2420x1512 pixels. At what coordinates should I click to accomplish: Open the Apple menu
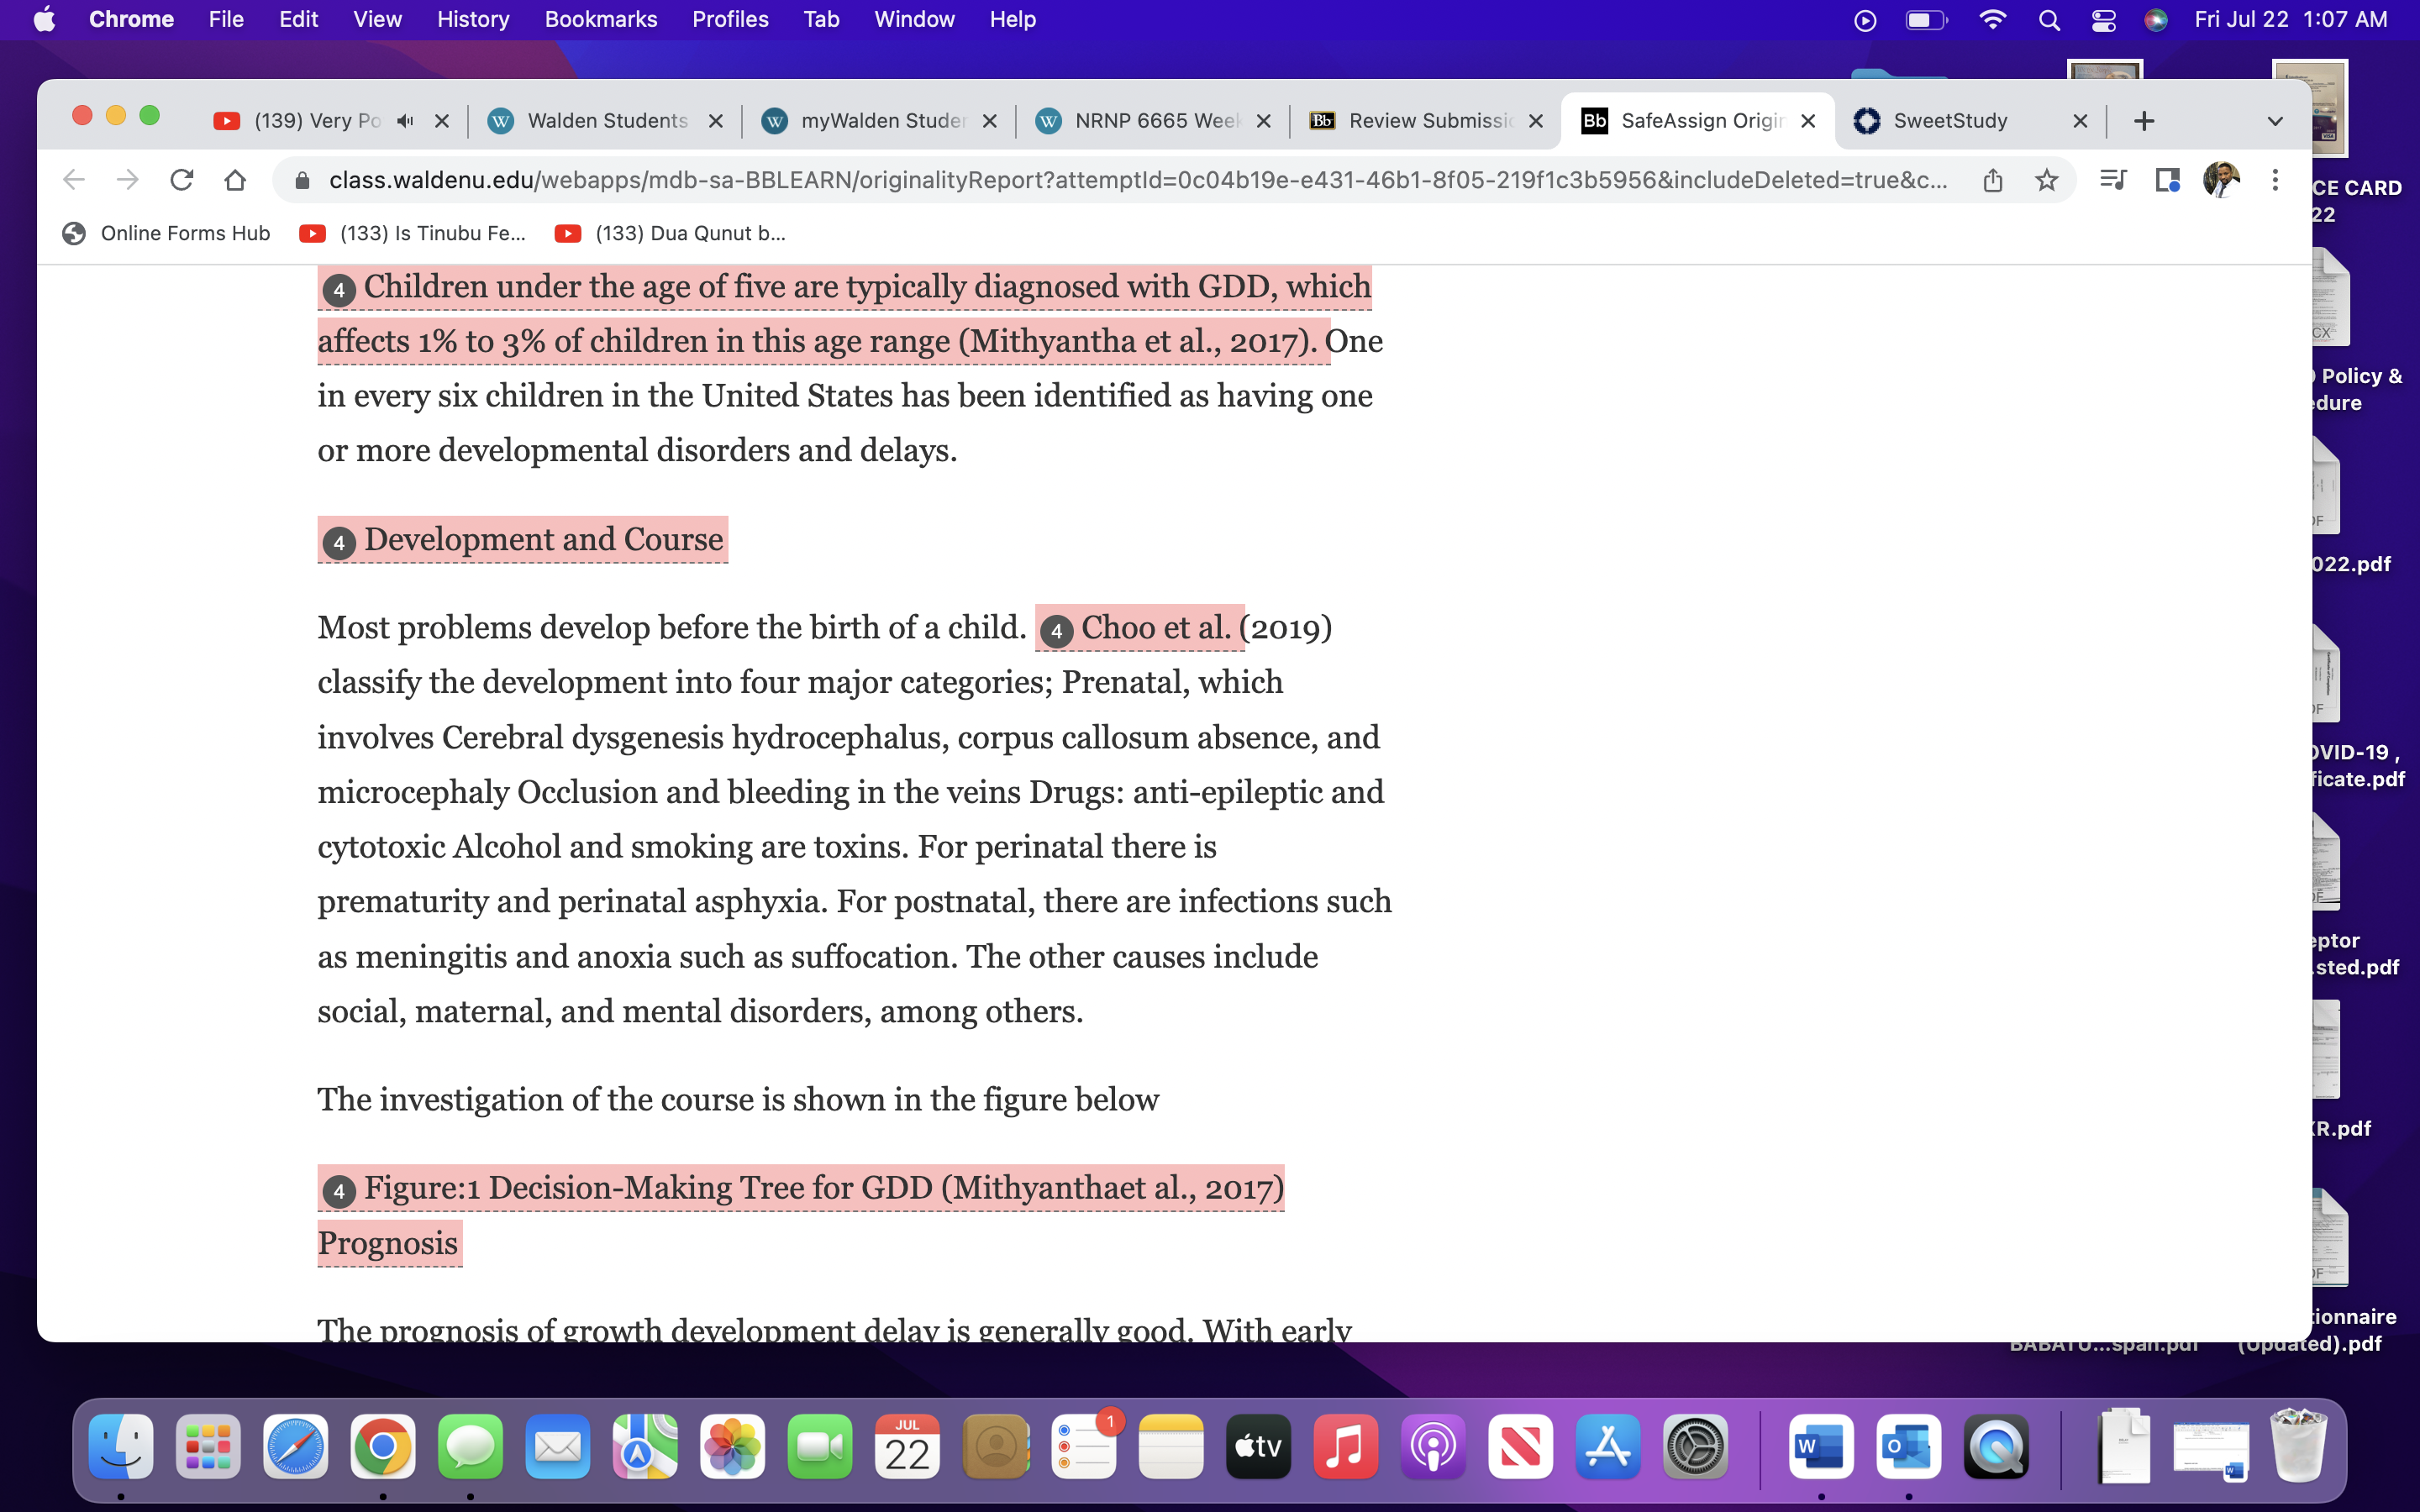(x=44, y=19)
